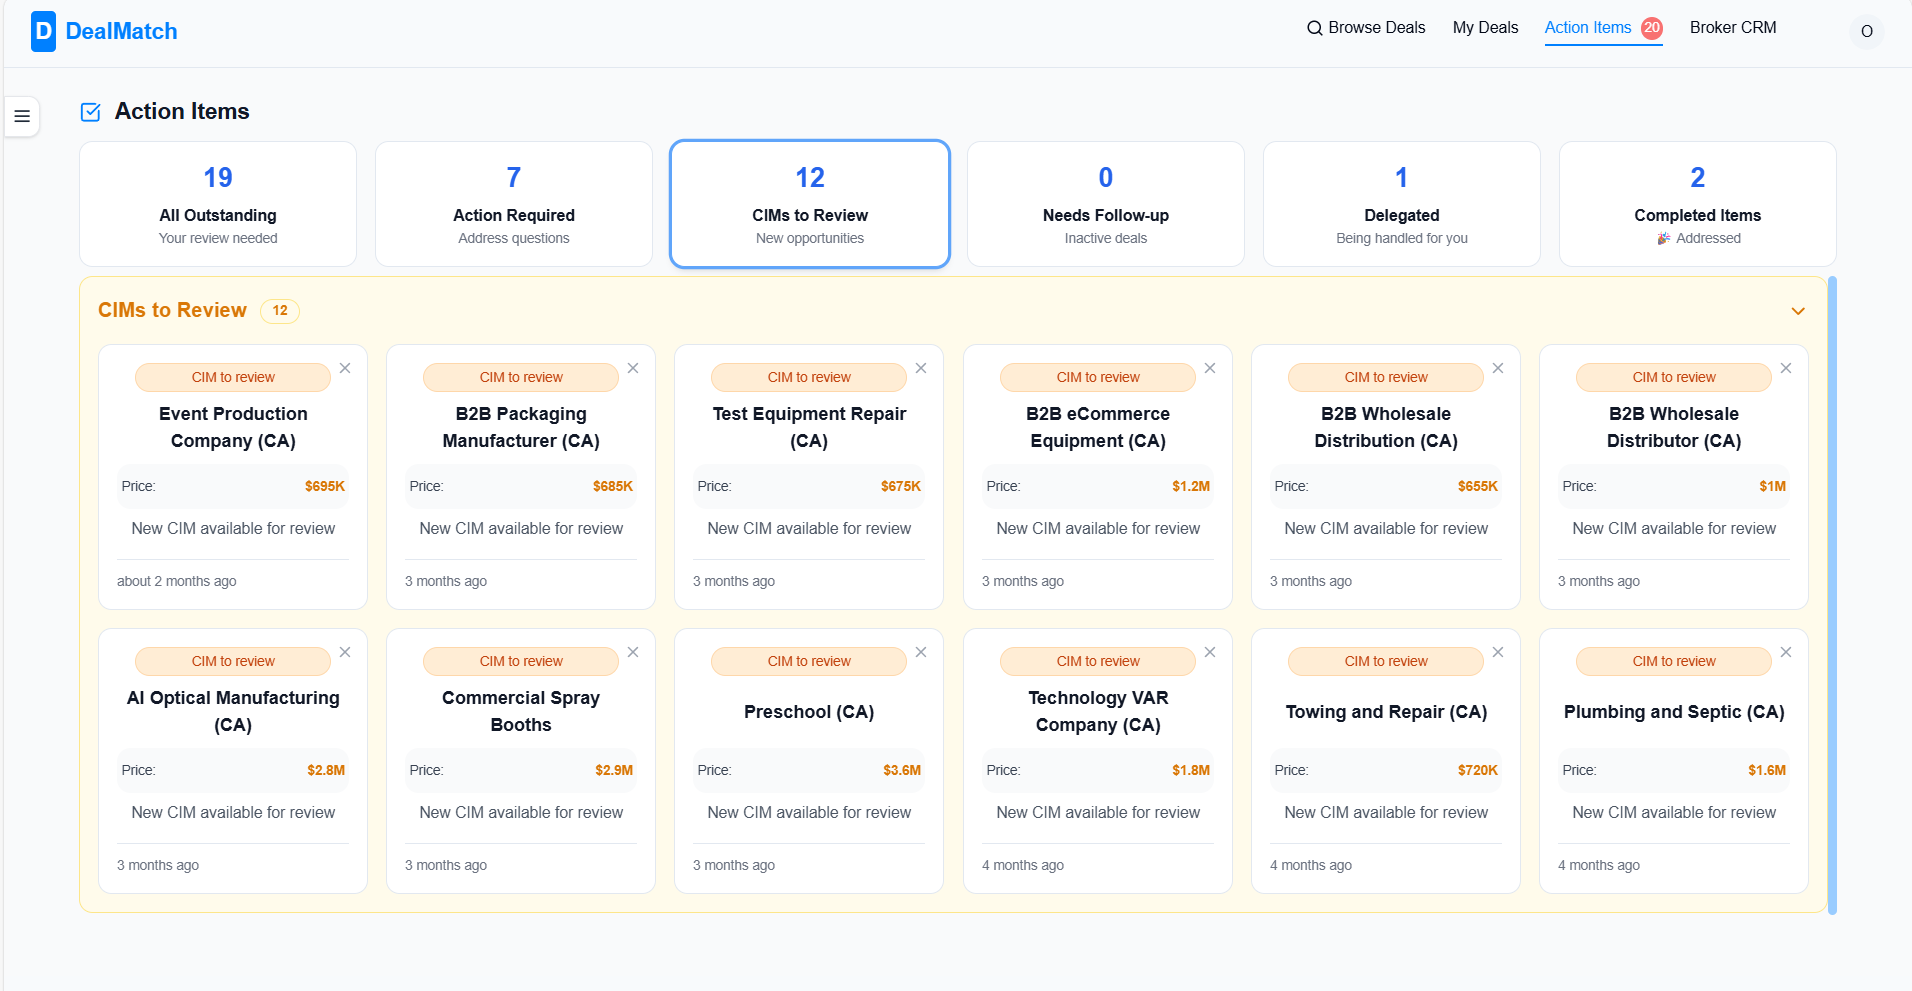1912x991 pixels.
Task: Open the Technology VAR Company deal
Action: [1098, 711]
